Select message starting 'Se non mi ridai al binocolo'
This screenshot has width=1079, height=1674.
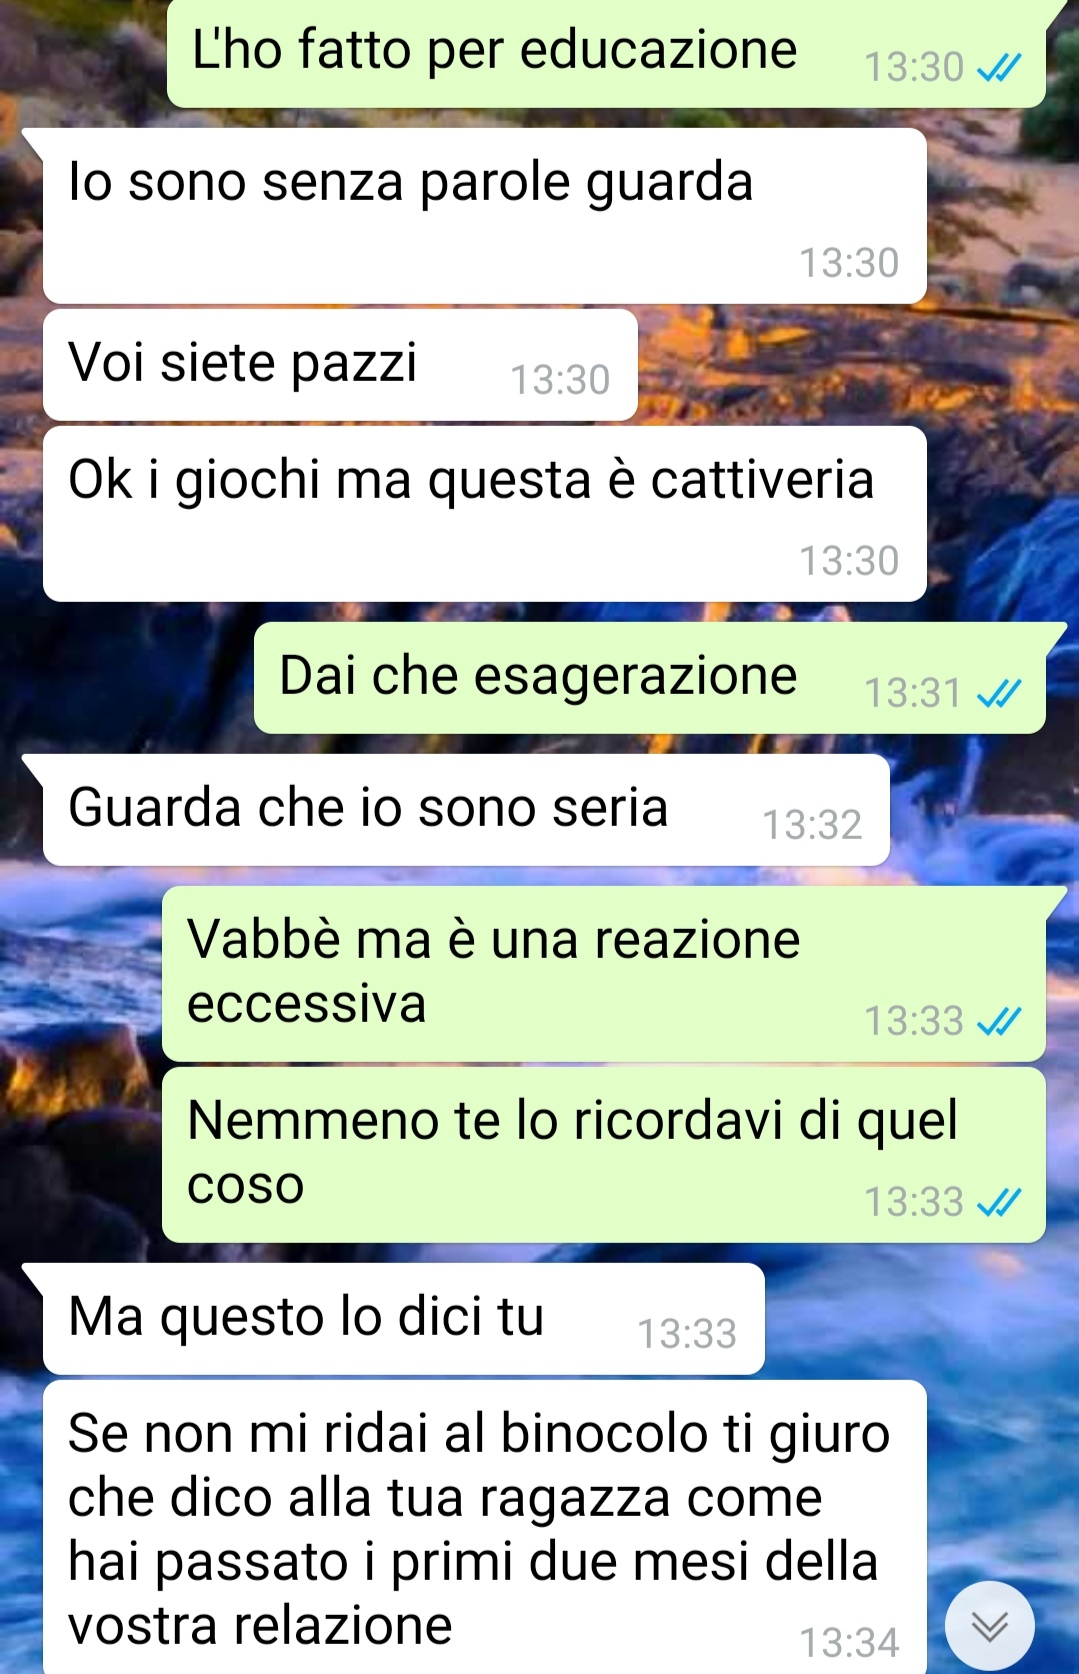click(x=484, y=1527)
